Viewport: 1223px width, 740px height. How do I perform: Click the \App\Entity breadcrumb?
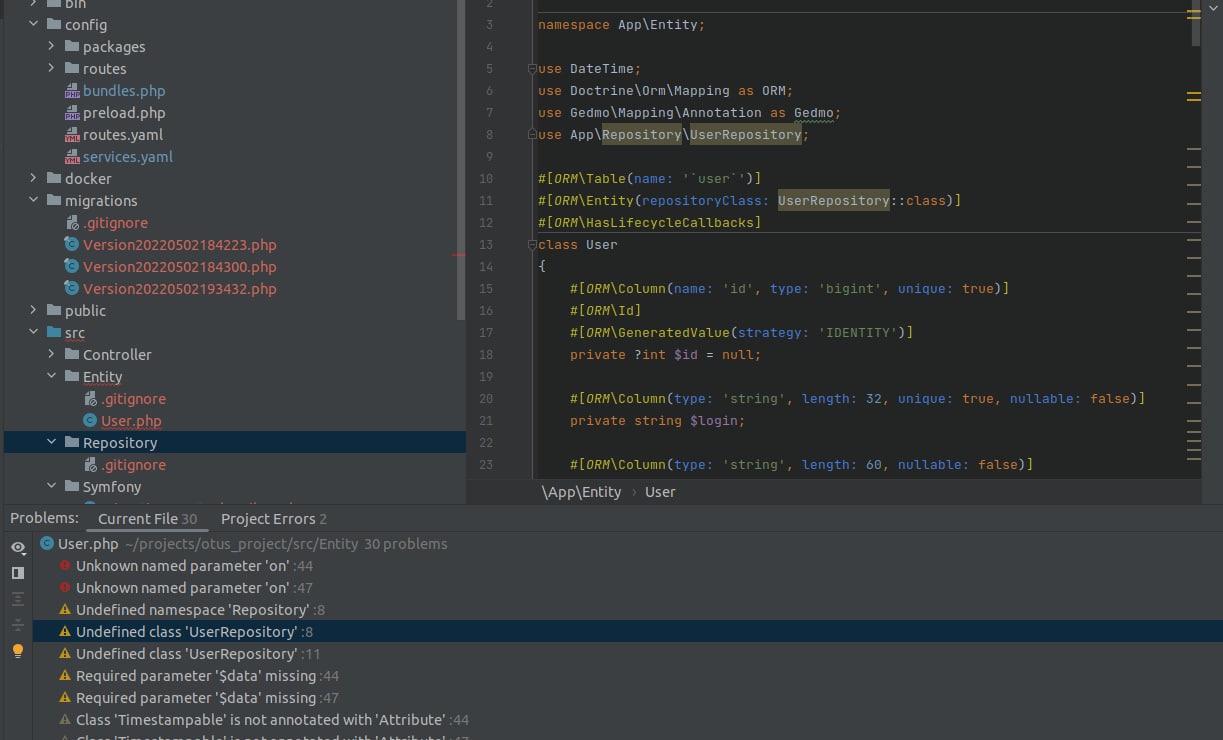(x=581, y=492)
